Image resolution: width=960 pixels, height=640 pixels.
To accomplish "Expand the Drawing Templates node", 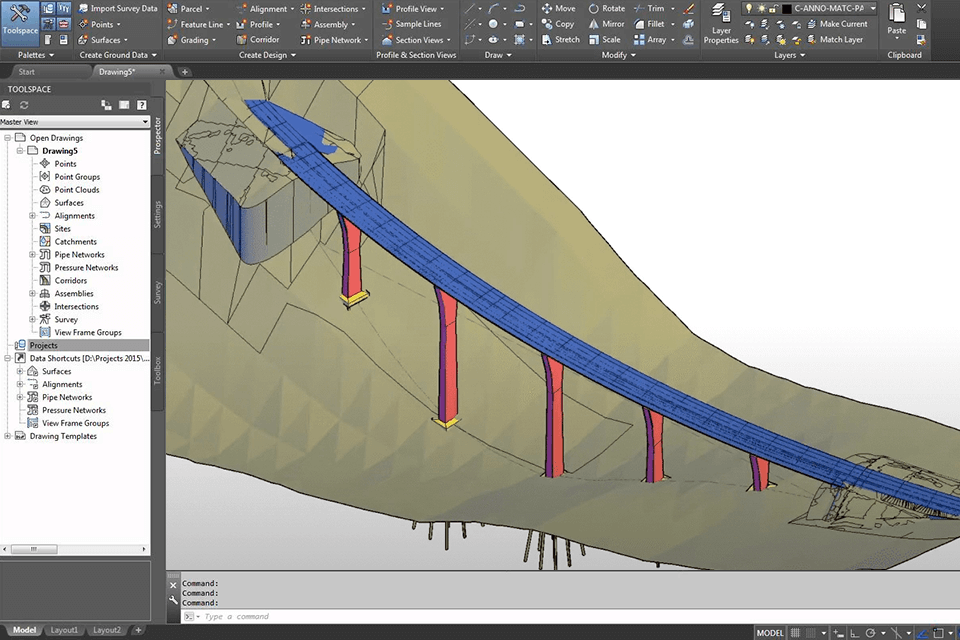I will click(7, 436).
